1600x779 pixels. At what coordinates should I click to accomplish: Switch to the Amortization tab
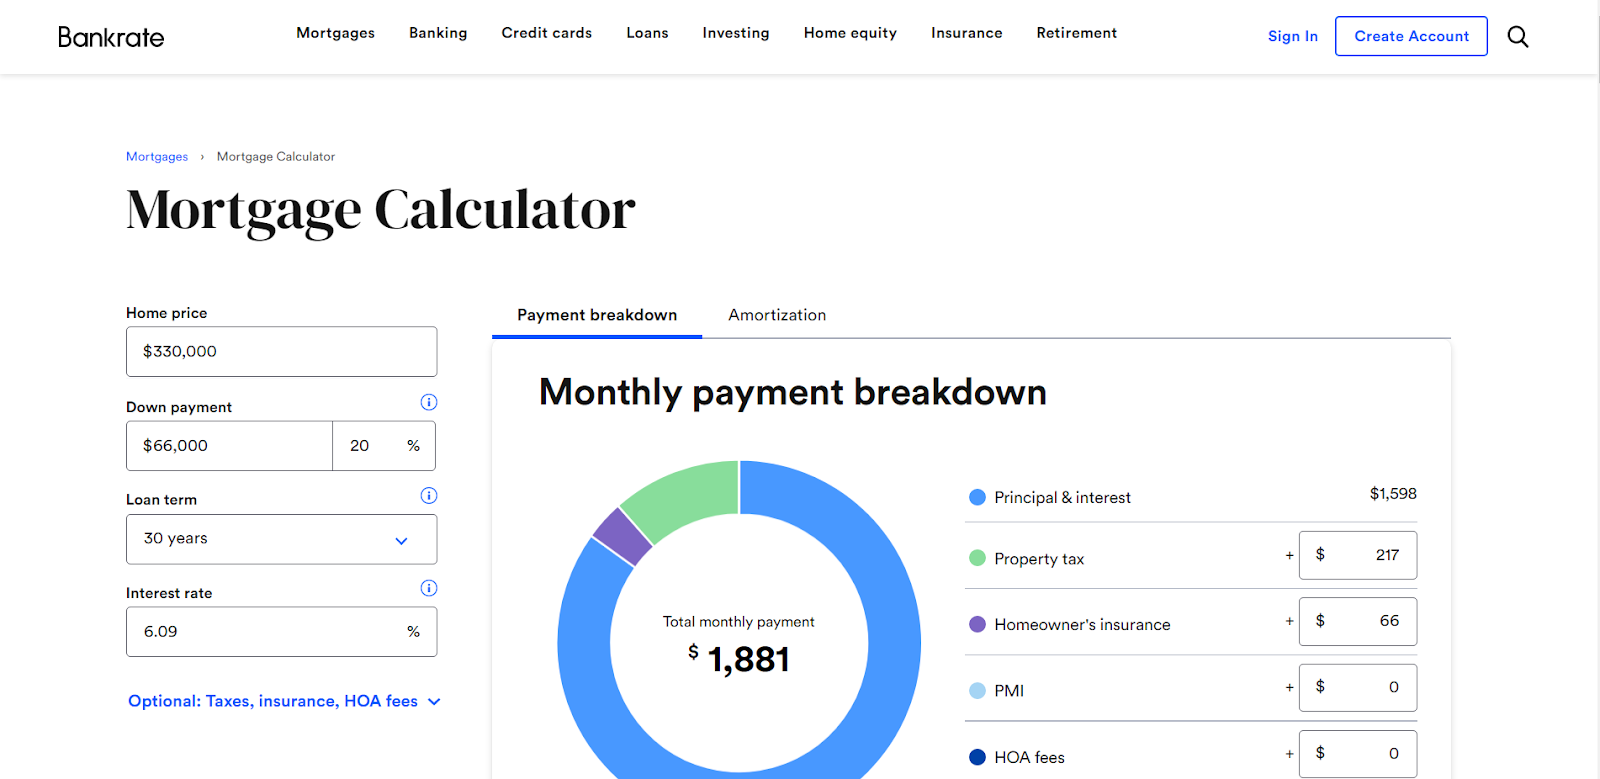click(777, 315)
